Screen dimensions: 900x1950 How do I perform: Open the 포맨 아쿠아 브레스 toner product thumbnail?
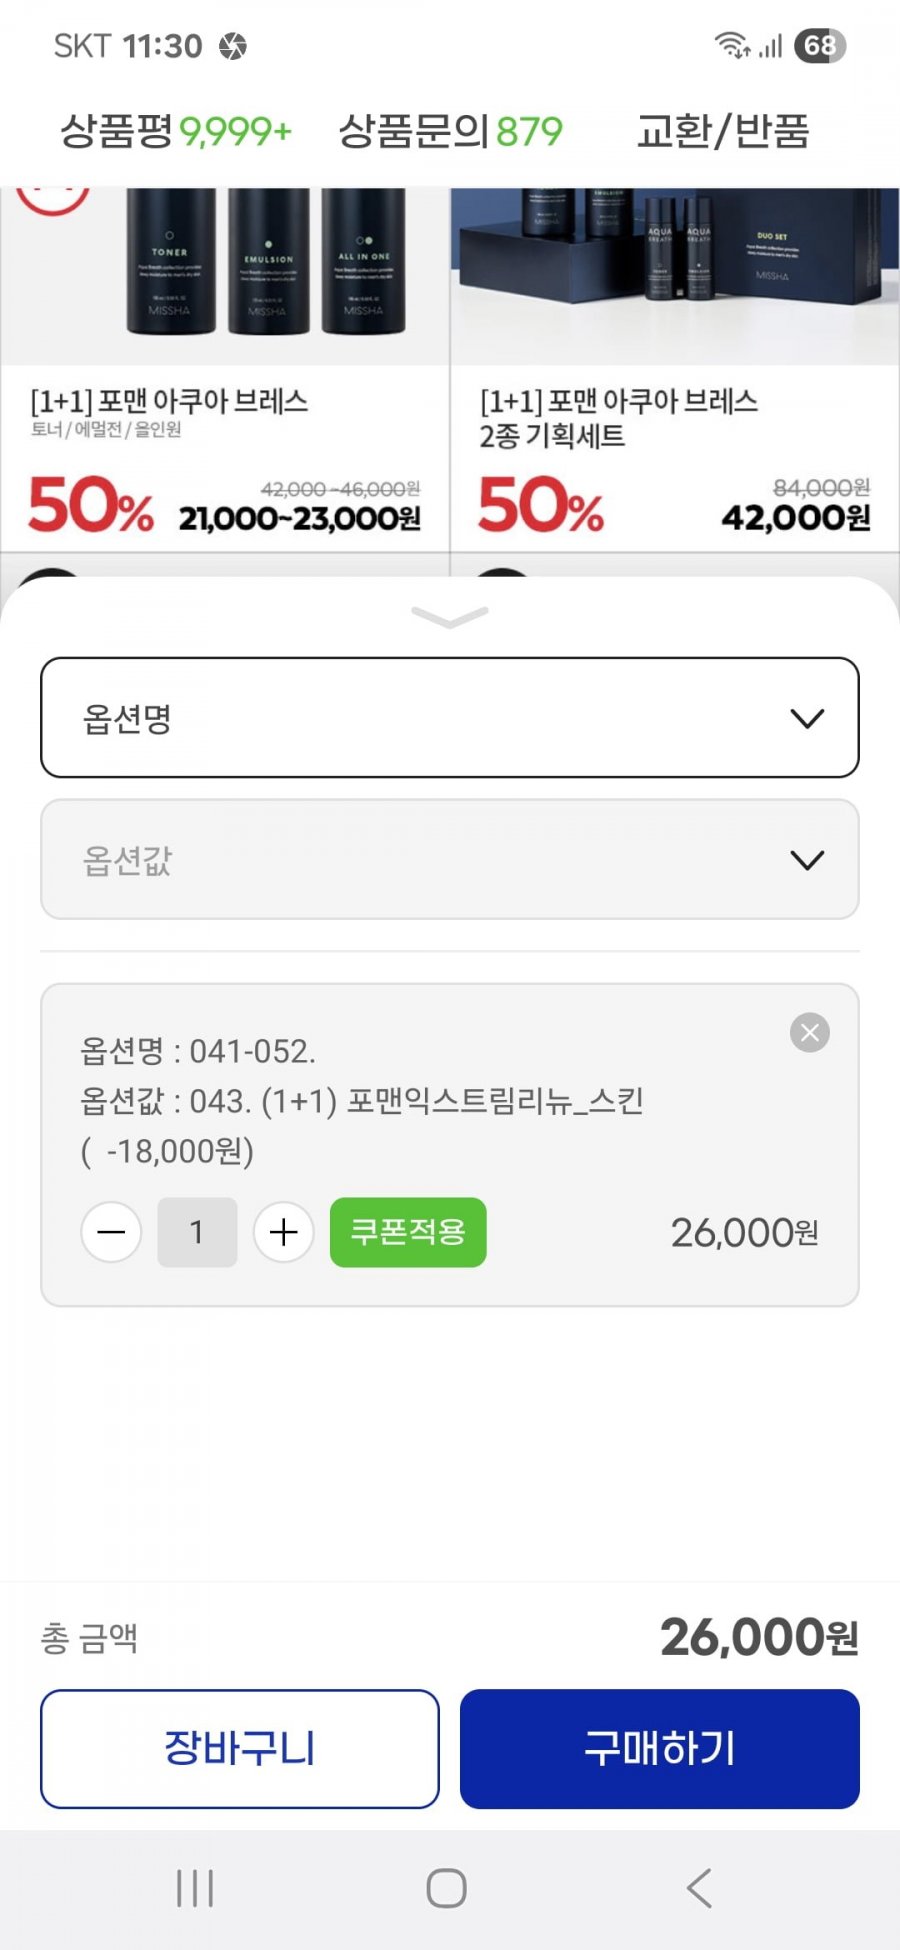[x=225, y=275]
